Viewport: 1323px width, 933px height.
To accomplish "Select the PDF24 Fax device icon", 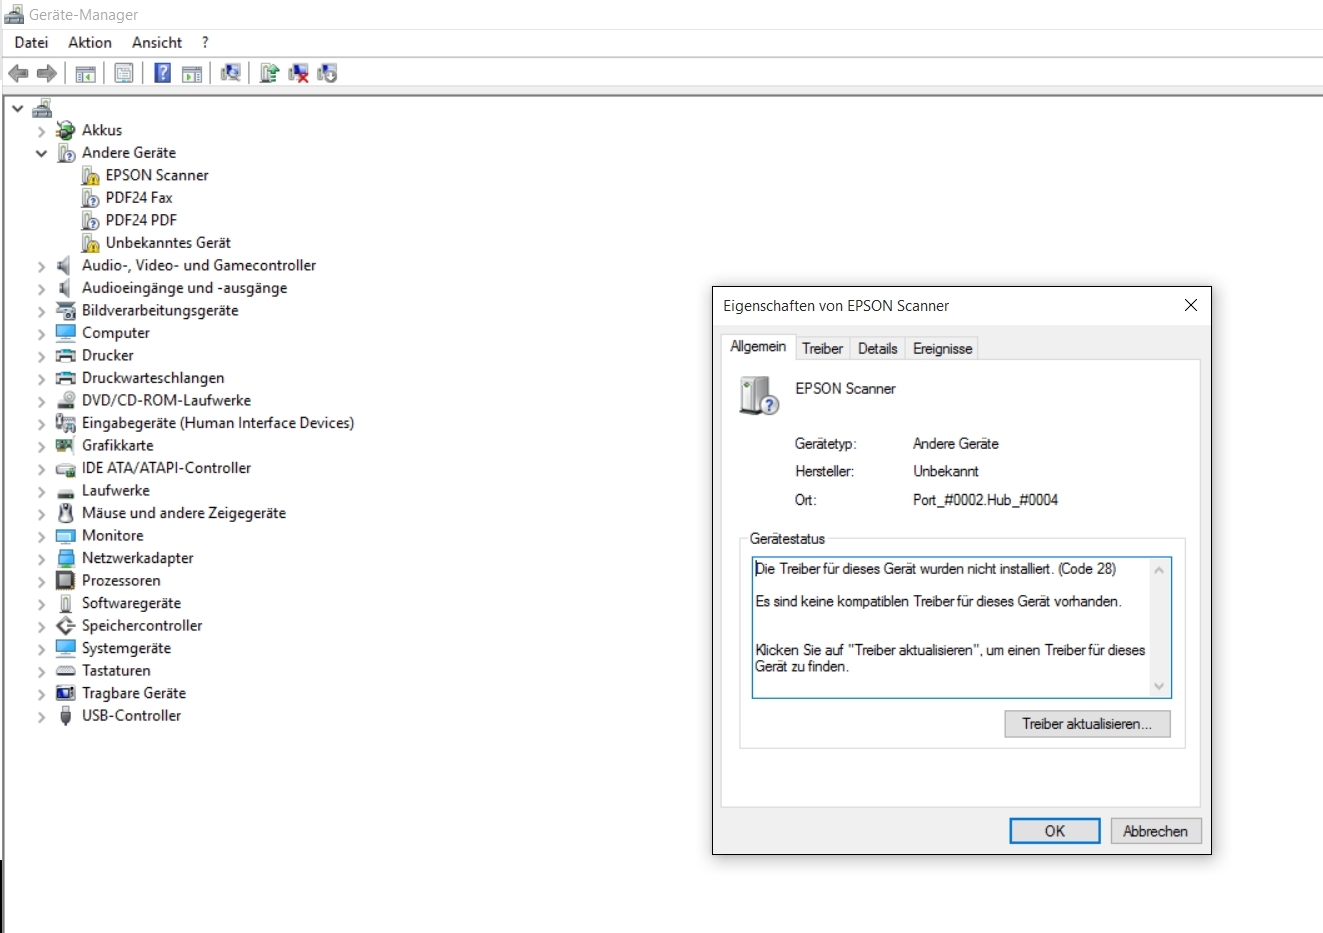I will tap(91, 198).
